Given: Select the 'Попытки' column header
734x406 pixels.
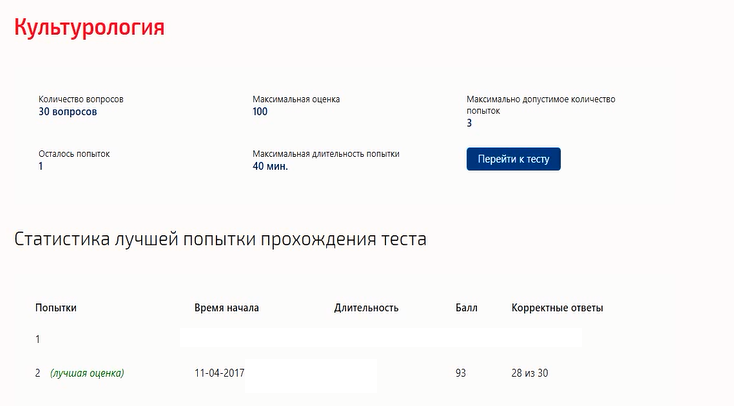Looking at the screenshot, I should click(56, 308).
